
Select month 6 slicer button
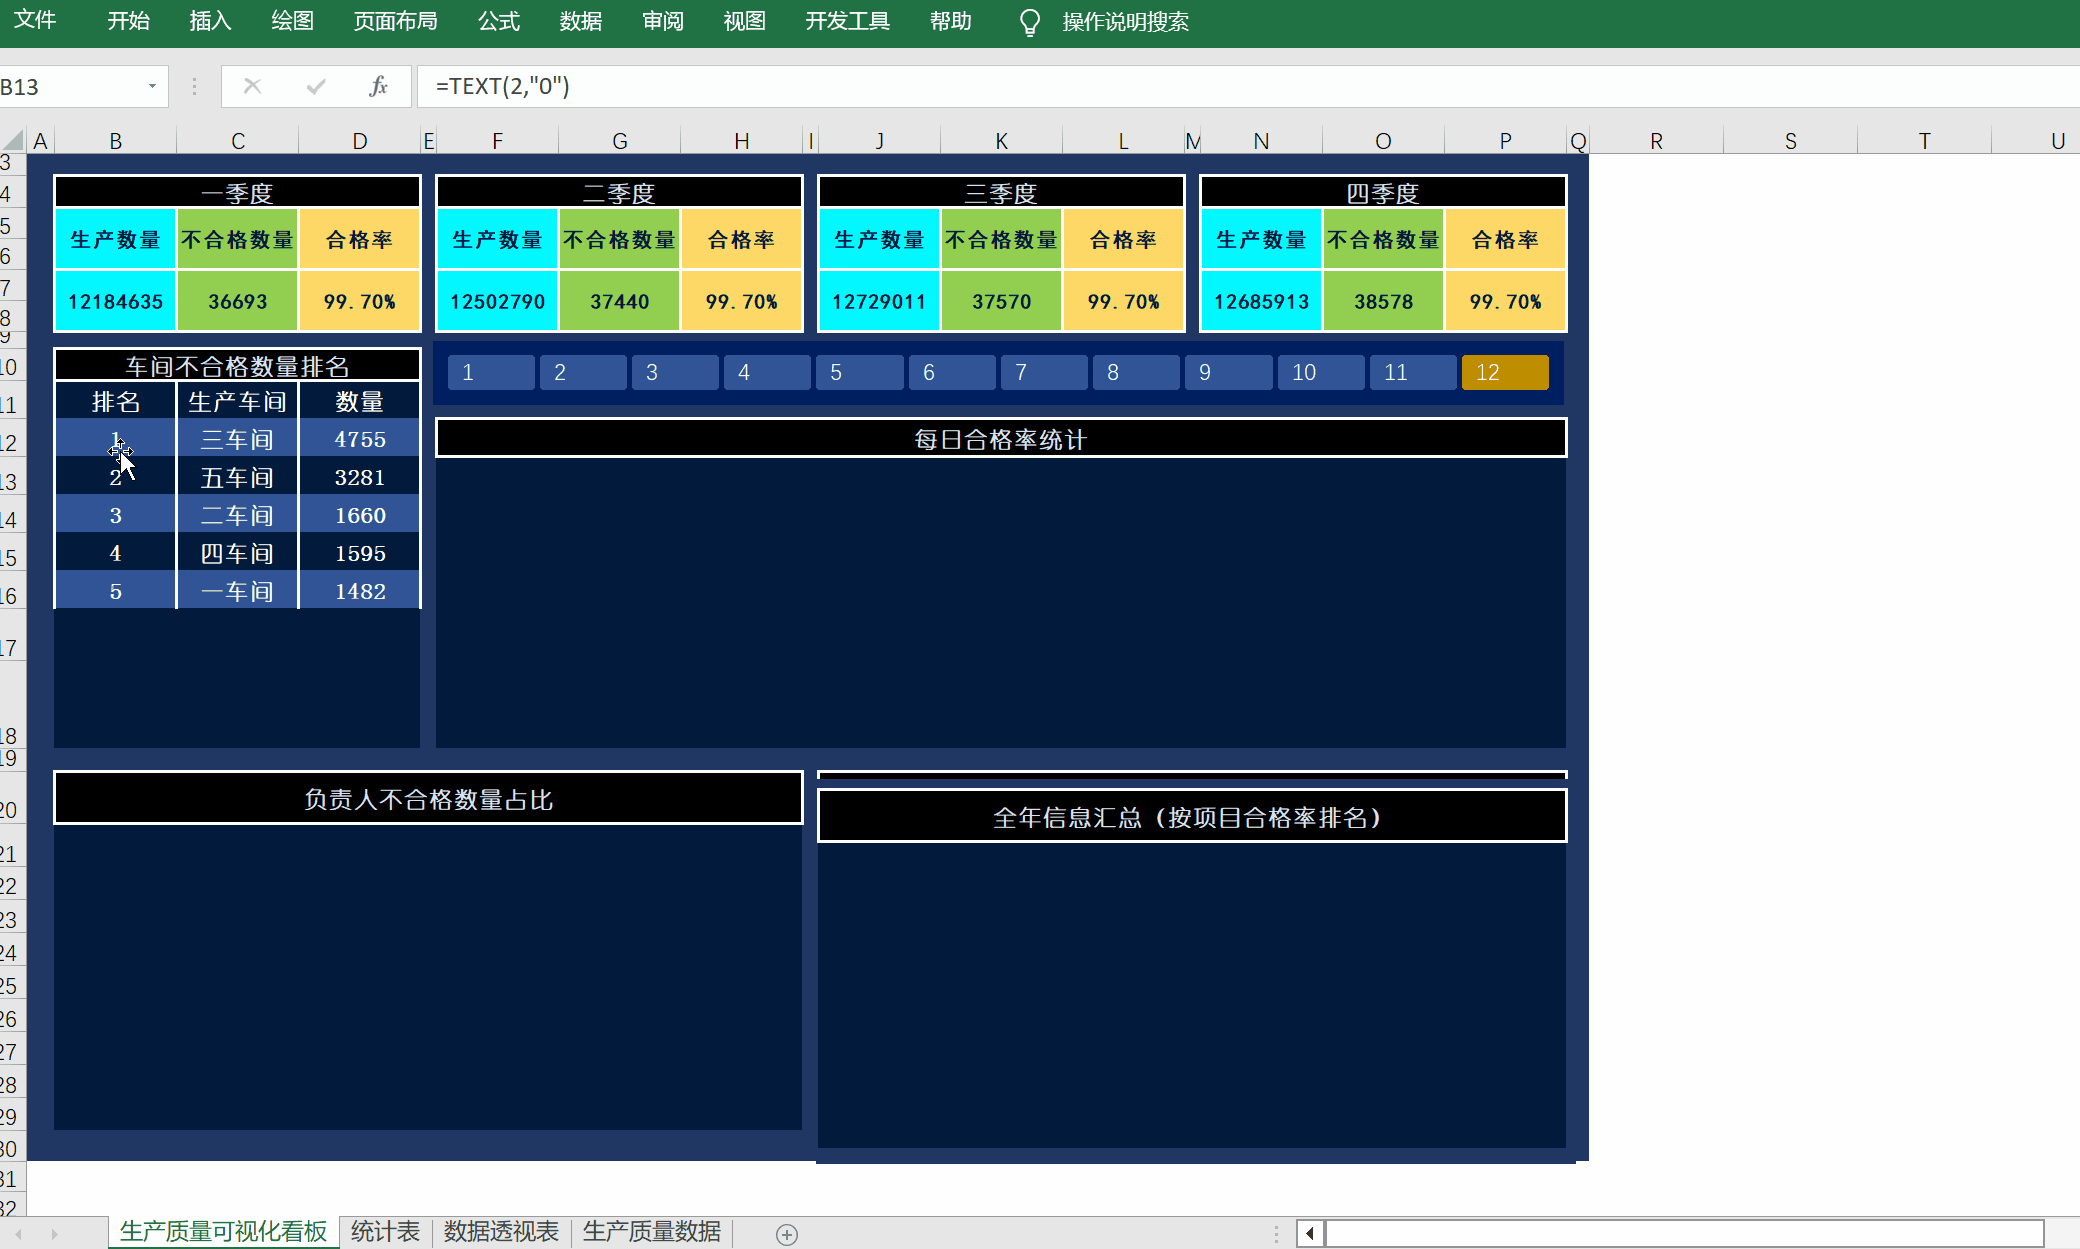point(950,372)
